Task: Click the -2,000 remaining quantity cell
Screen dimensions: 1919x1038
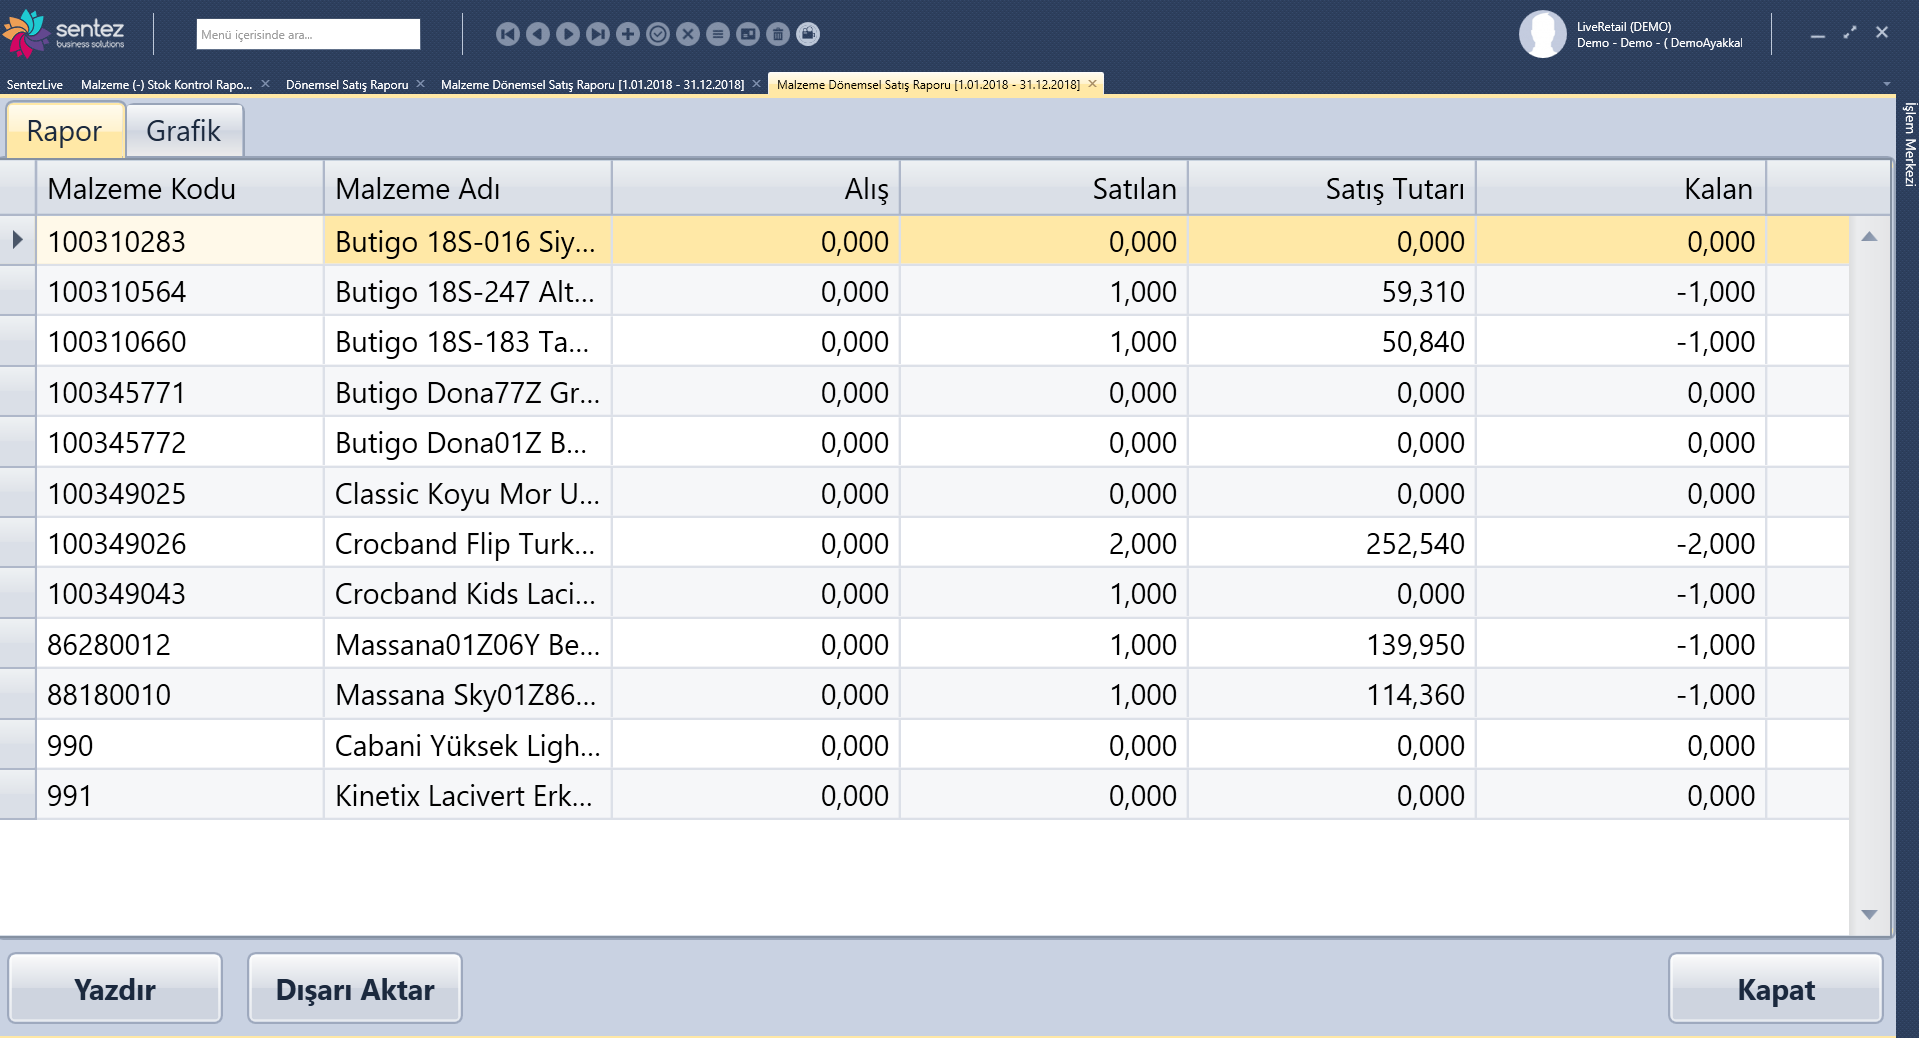Action: point(1621,543)
